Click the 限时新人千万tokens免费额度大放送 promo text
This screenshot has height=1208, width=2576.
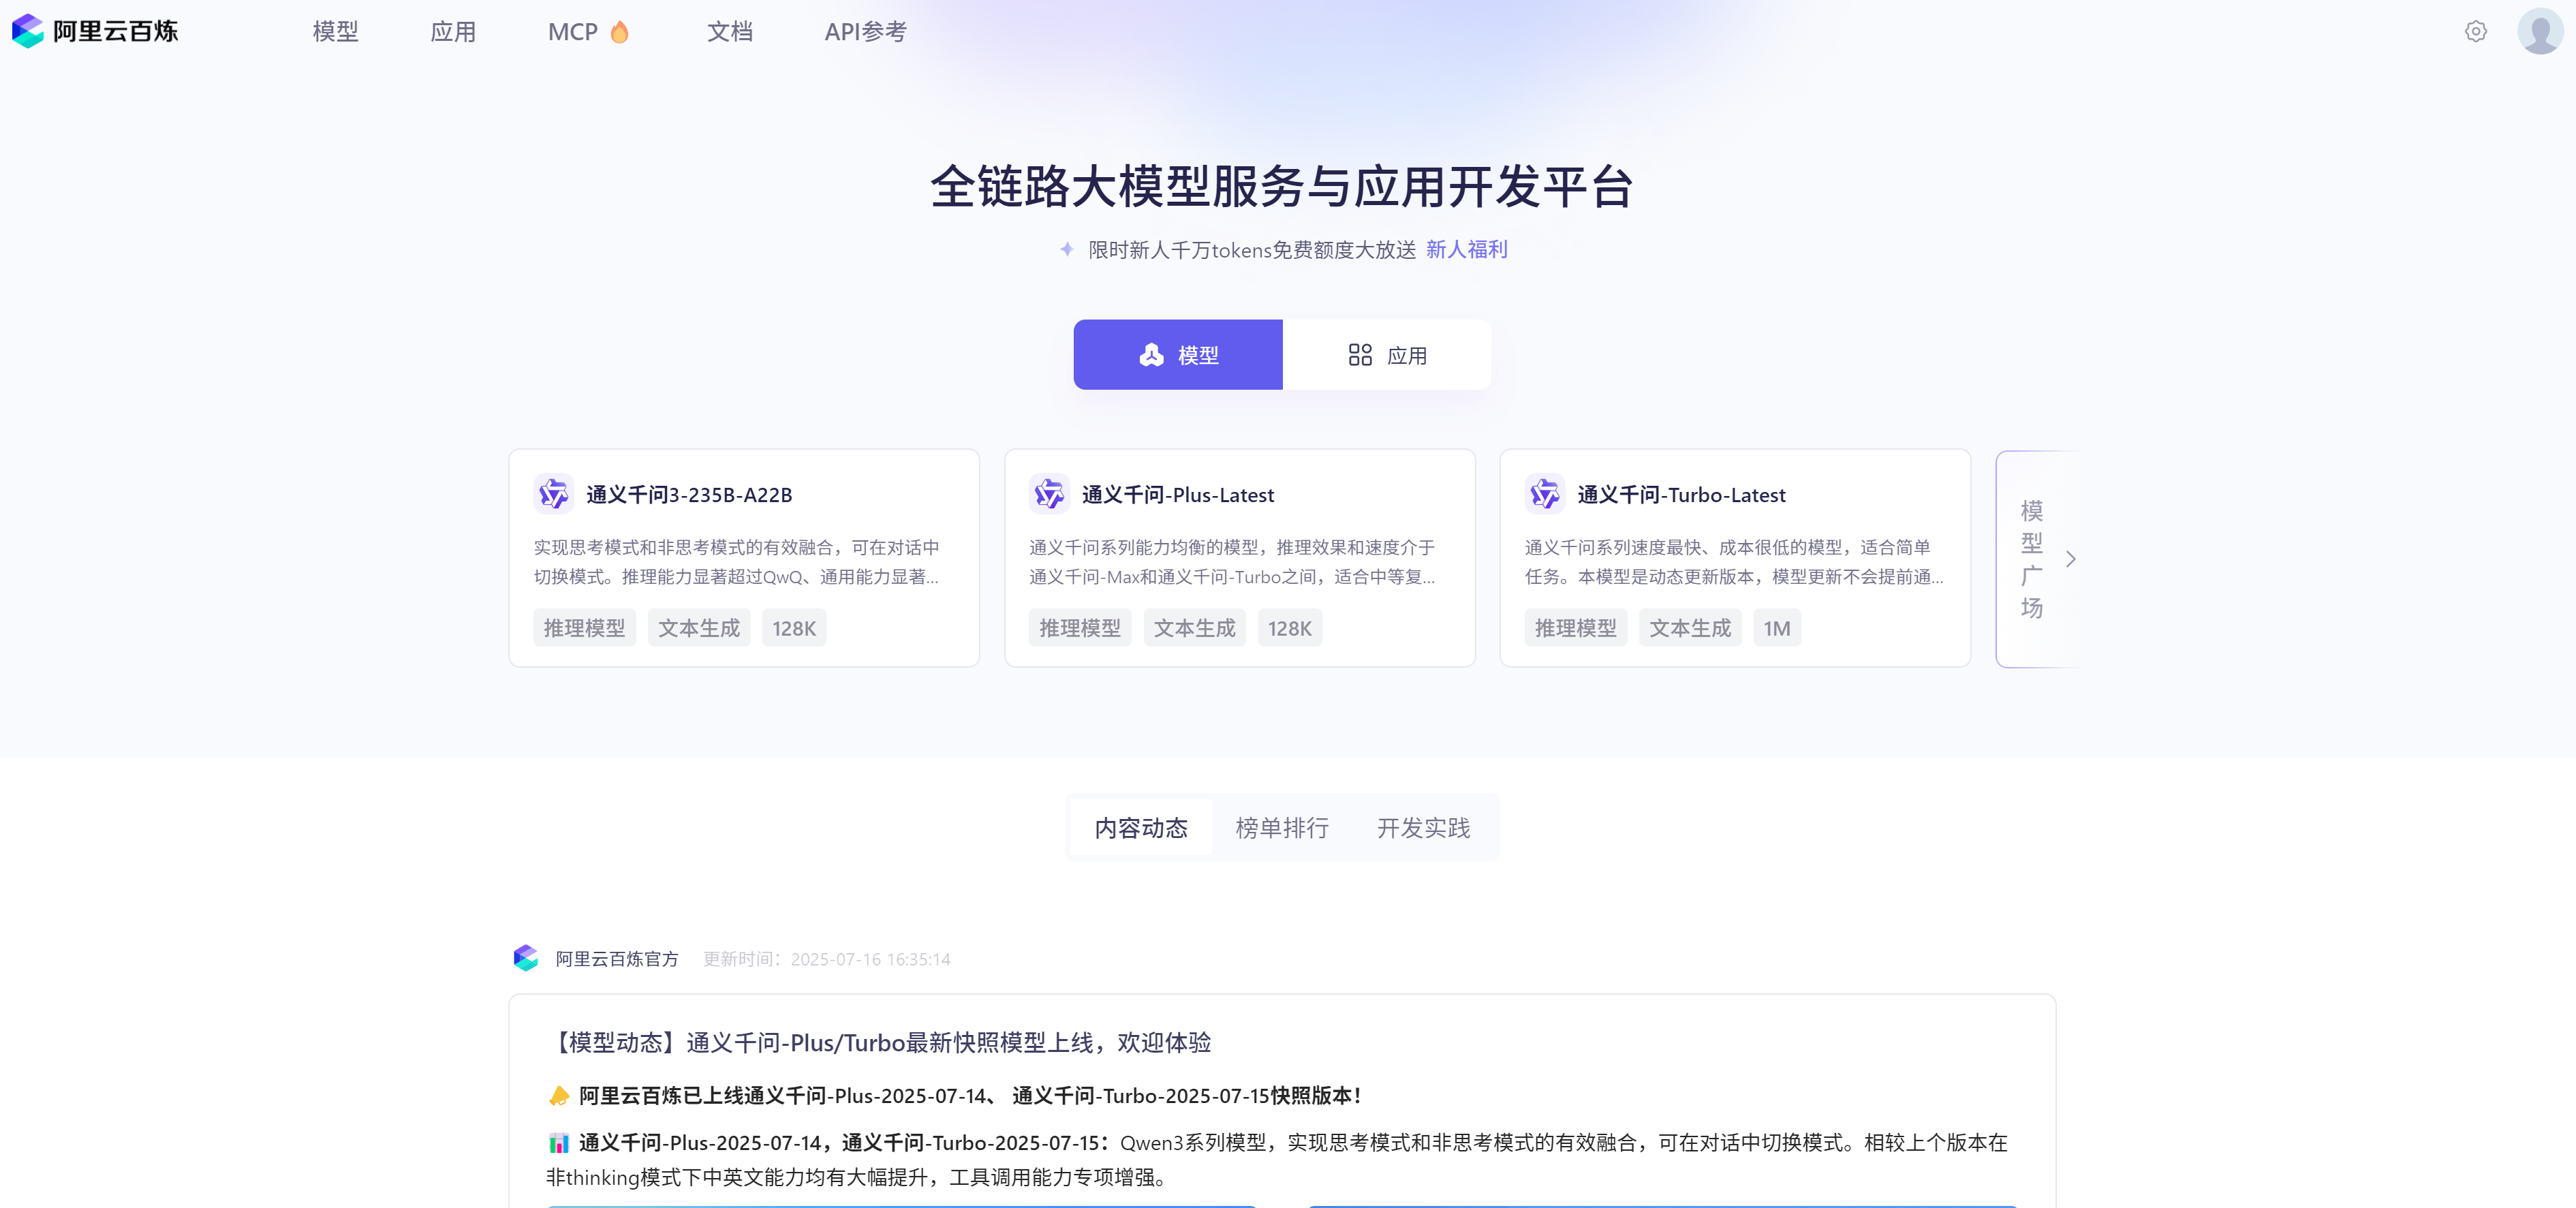(1252, 249)
